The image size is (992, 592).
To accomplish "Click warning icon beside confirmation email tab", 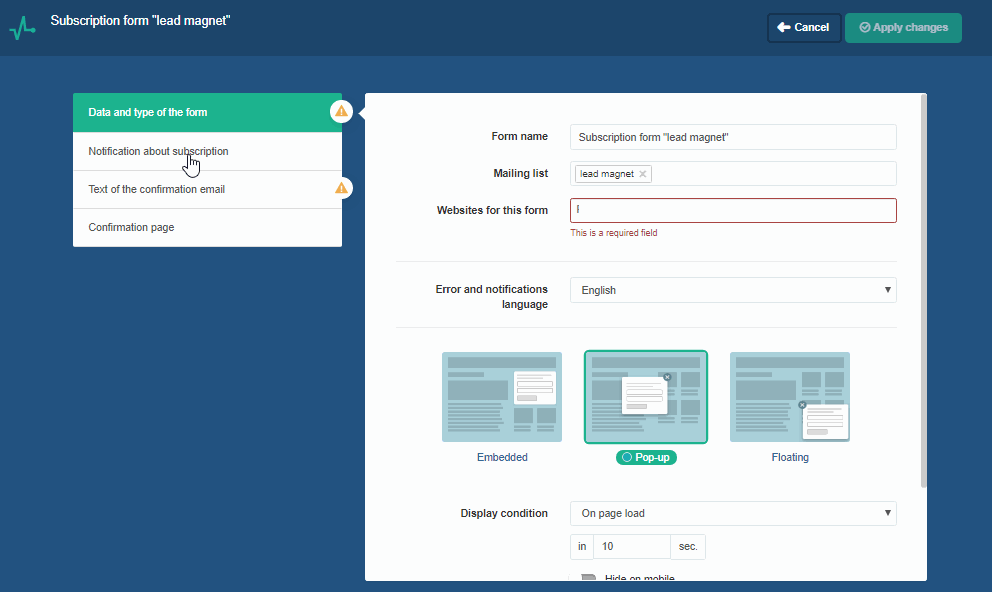I will pyautogui.click(x=342, y=187).
